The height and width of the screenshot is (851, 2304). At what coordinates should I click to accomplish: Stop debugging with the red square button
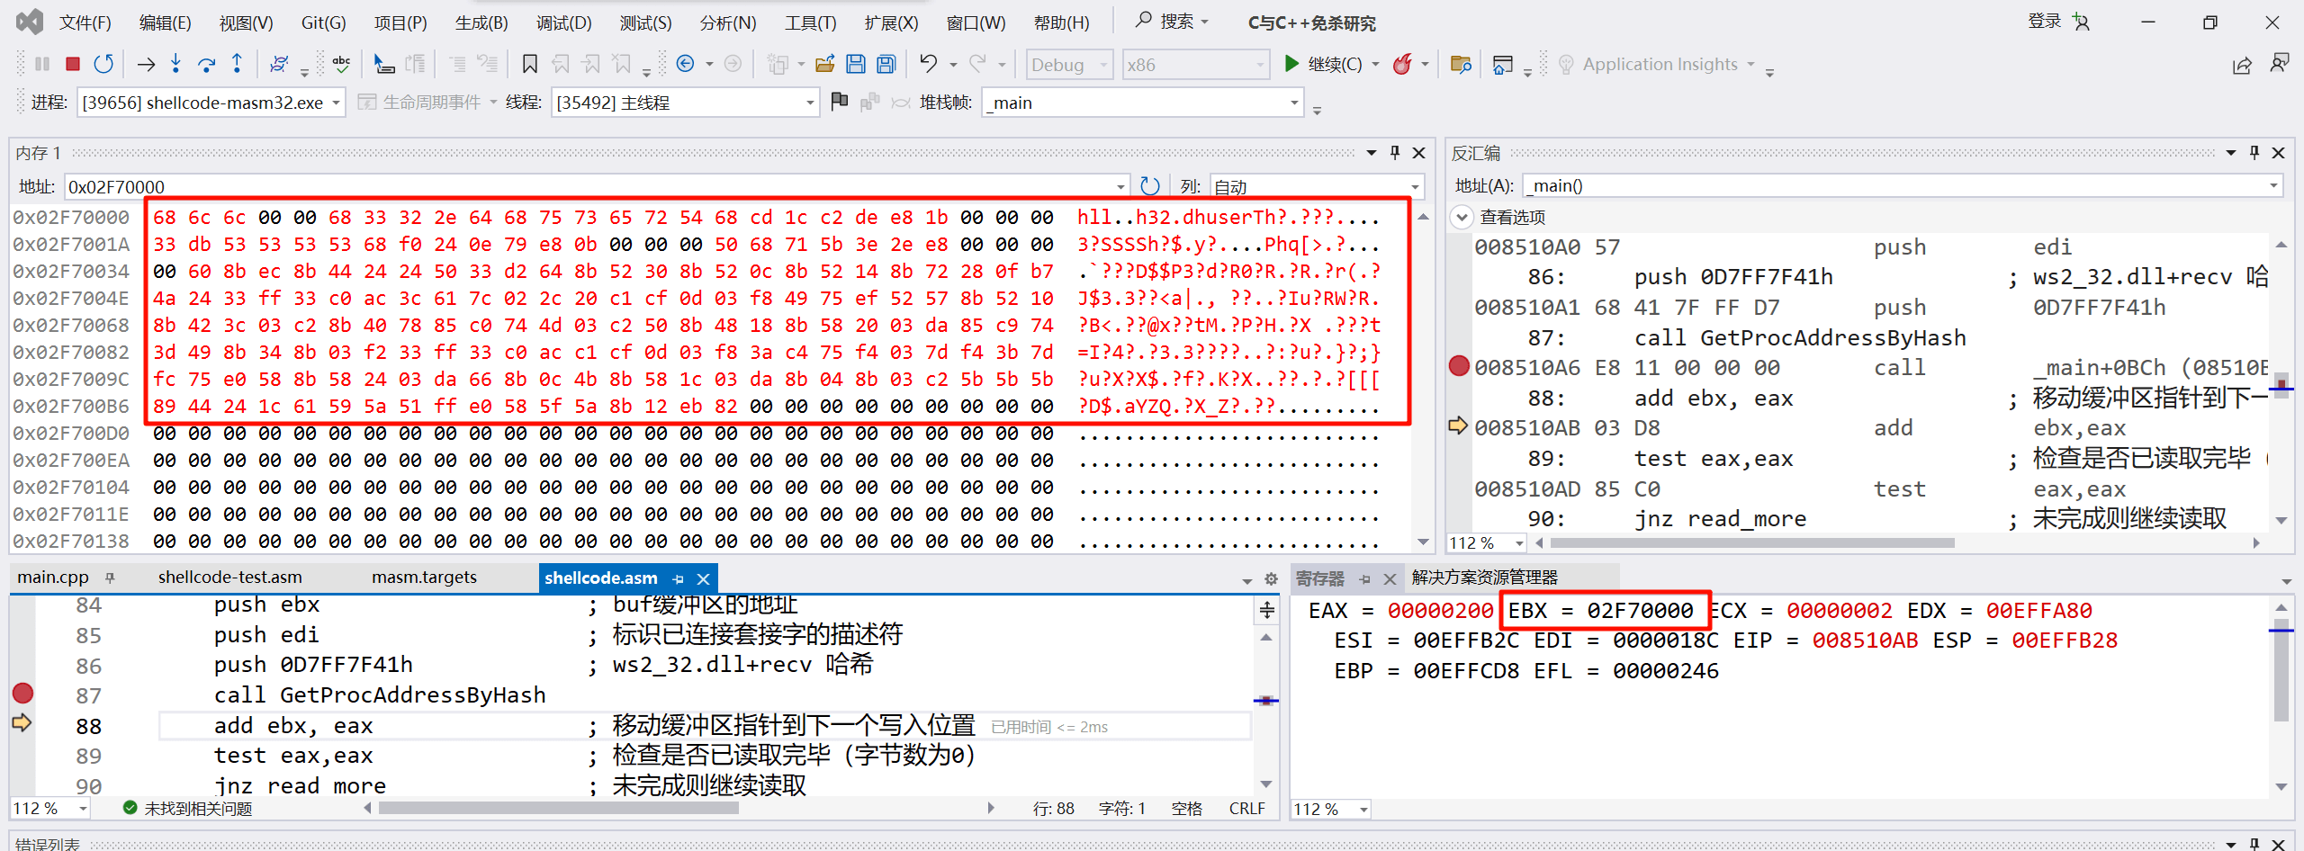click(72, 64)
